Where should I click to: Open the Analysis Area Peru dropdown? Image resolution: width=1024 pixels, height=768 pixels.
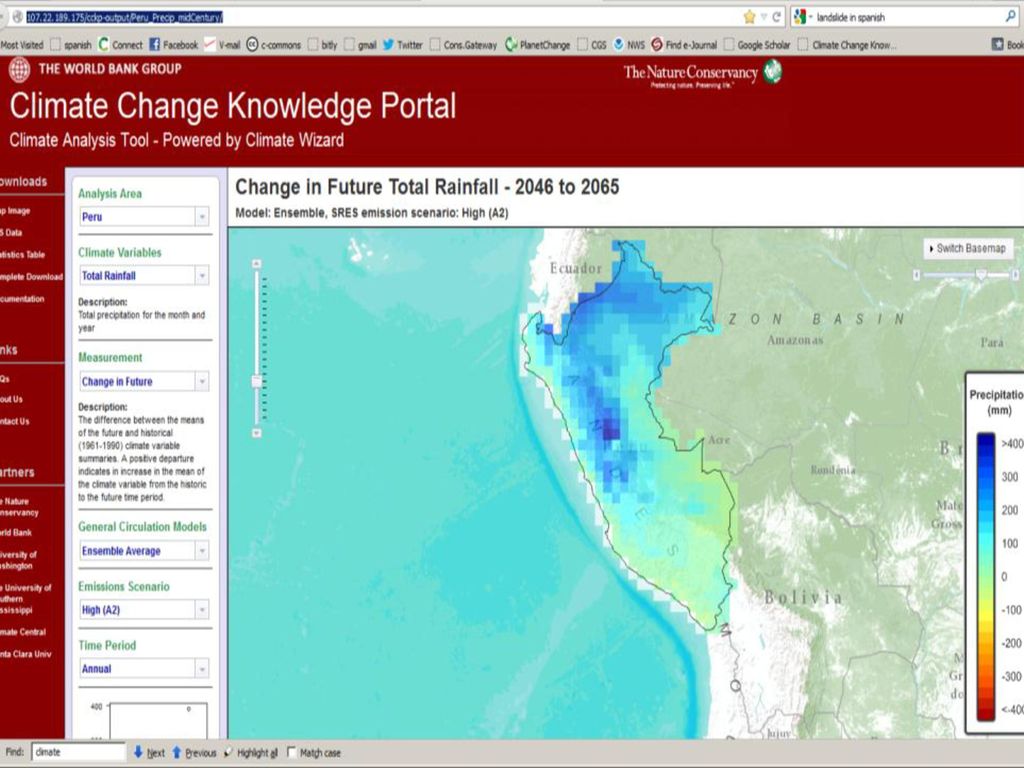point(144,216)
